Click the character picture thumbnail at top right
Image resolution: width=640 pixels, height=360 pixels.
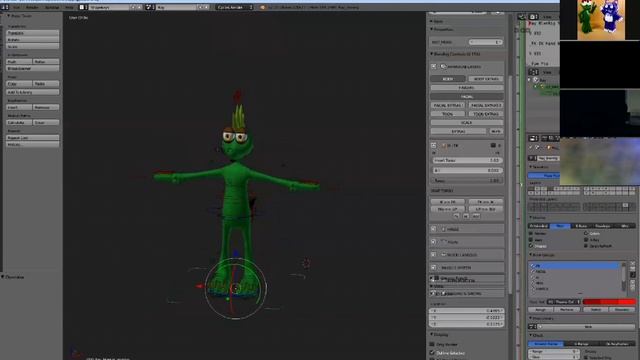[x=601, y=20]
